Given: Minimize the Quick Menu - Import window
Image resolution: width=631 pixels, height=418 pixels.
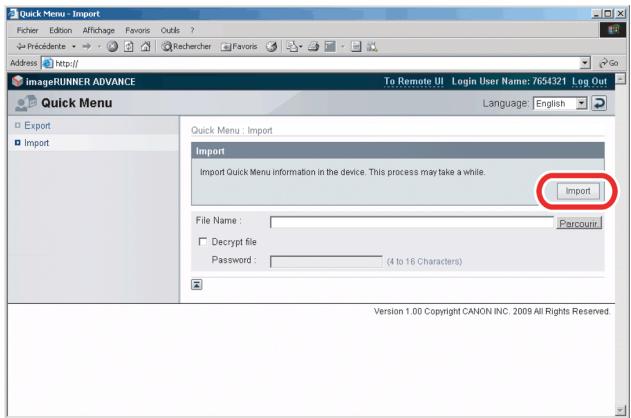Looking at the screenshot, I should (596, 14).
